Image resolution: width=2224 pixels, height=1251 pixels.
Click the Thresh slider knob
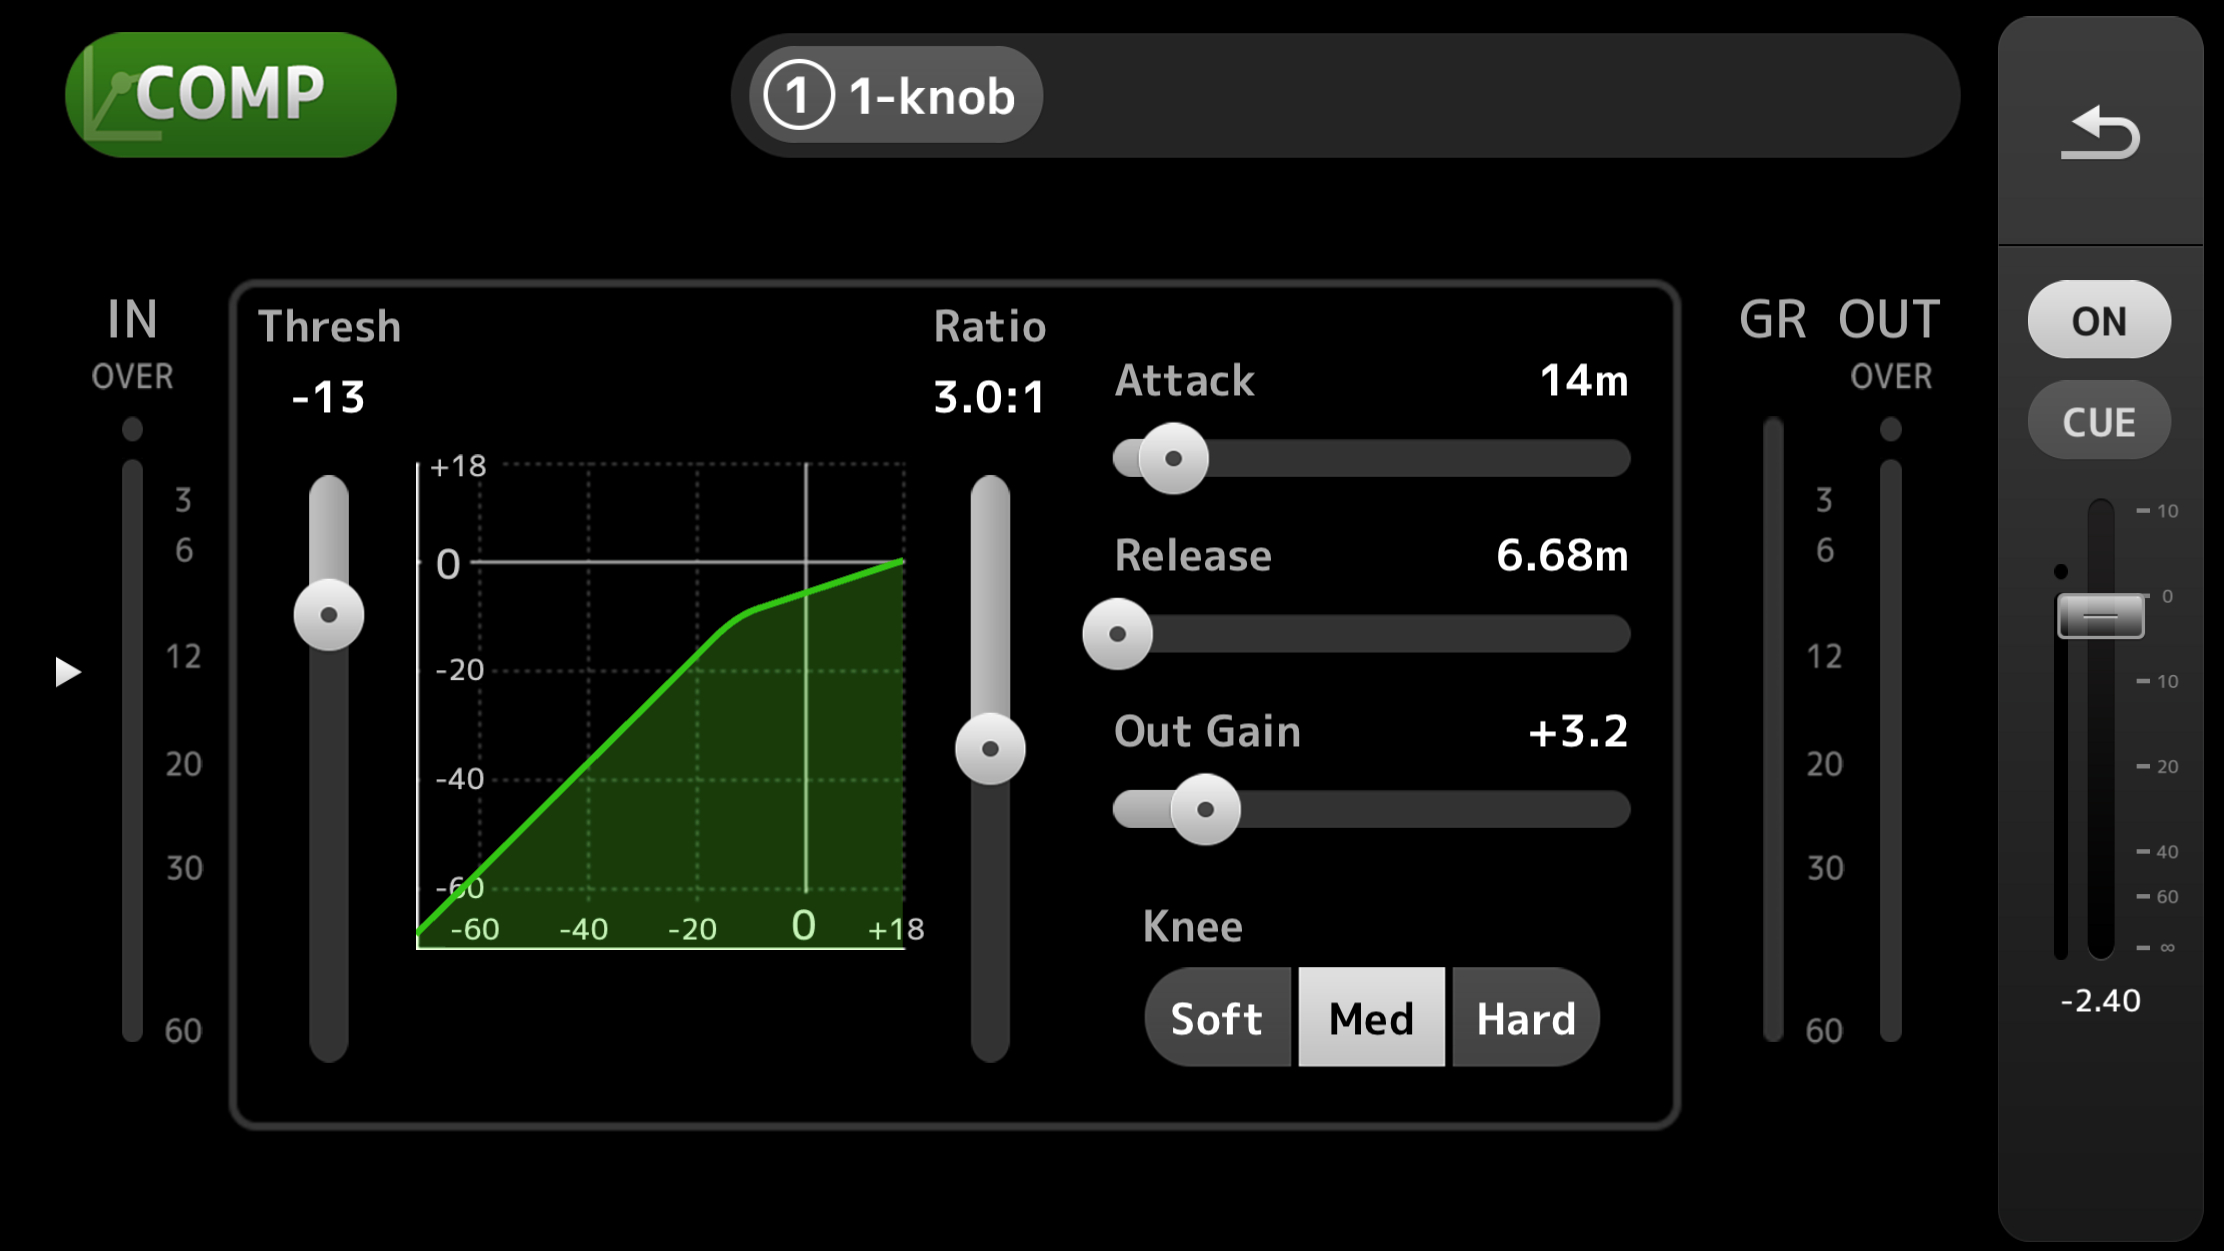coord(329,615)
